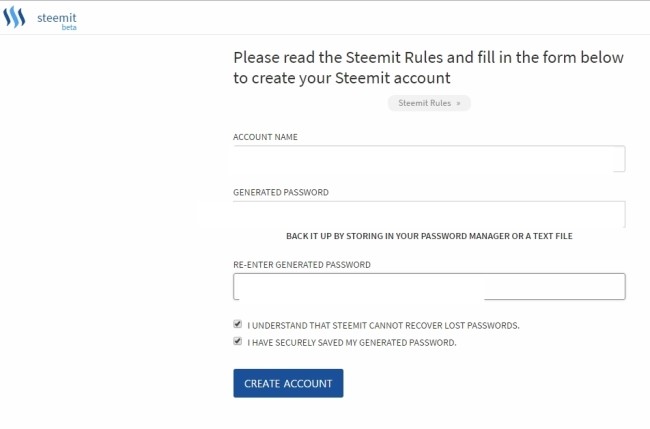Click the » chevron in Steemit Rules
The image size is (650, 429).
tap(458, 103)
